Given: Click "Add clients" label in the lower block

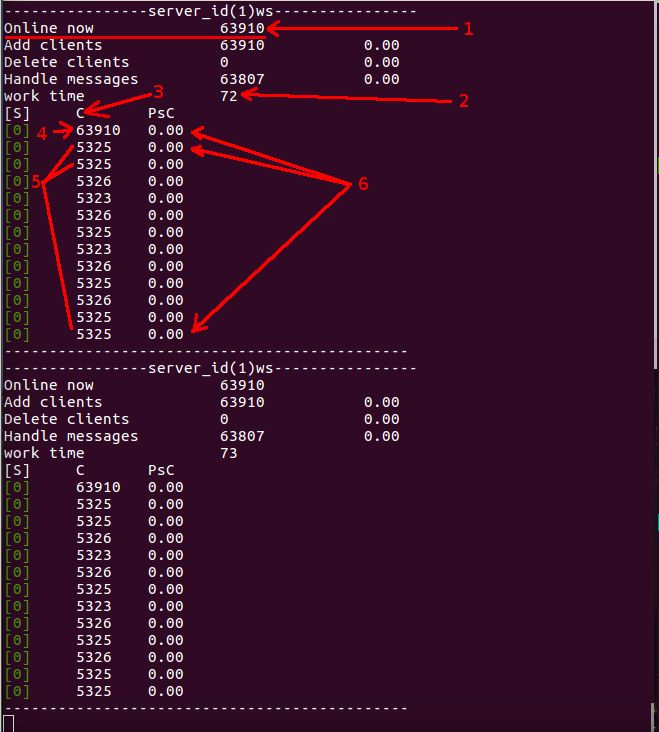Looking at the screenshot, I should tap(53, 402).
